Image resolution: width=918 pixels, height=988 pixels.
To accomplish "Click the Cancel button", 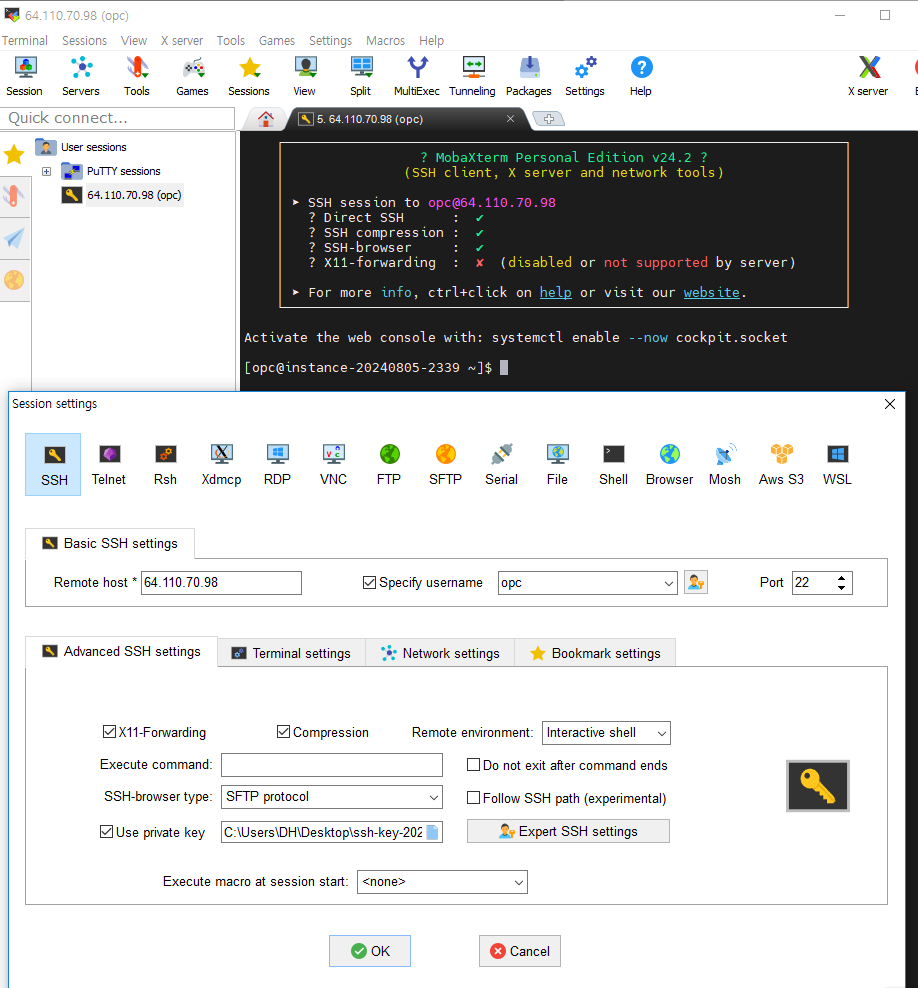I will (520, 951).
